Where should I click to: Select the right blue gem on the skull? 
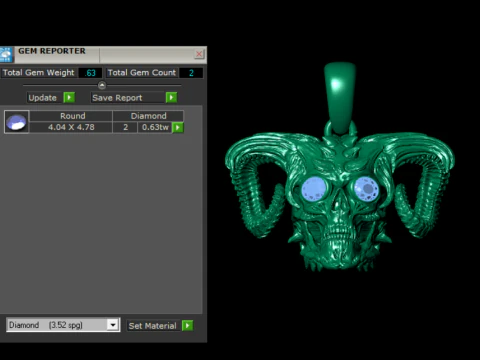[366, 189]
